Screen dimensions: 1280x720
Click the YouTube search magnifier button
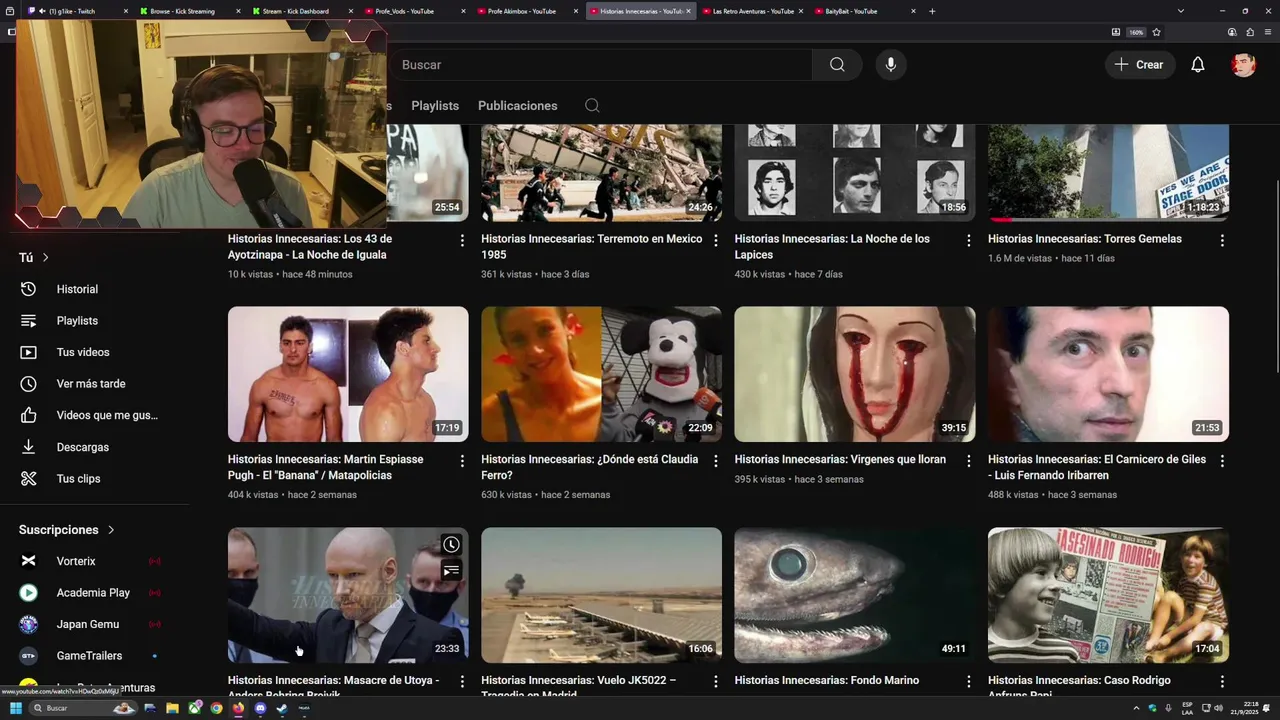tap(837, 65)
